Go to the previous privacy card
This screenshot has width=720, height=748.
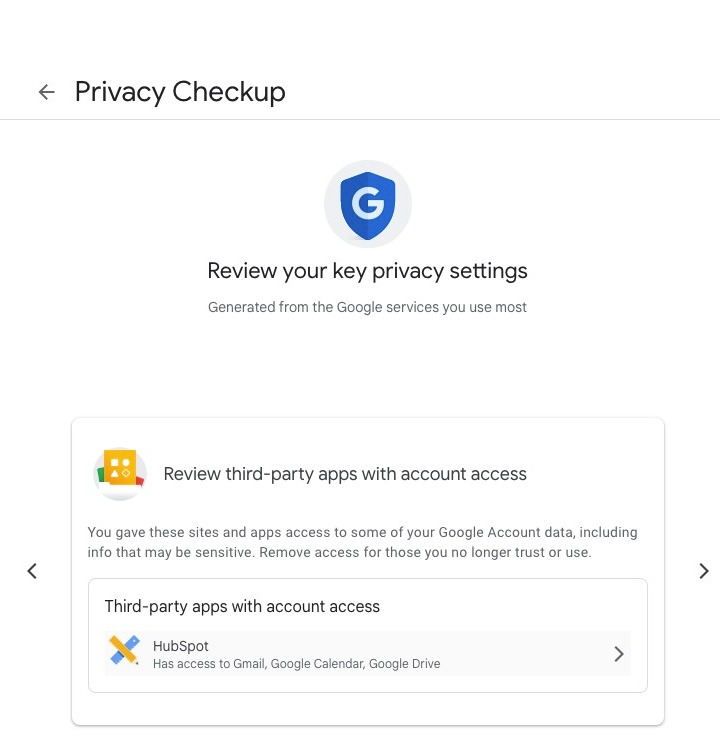point(32,571)
